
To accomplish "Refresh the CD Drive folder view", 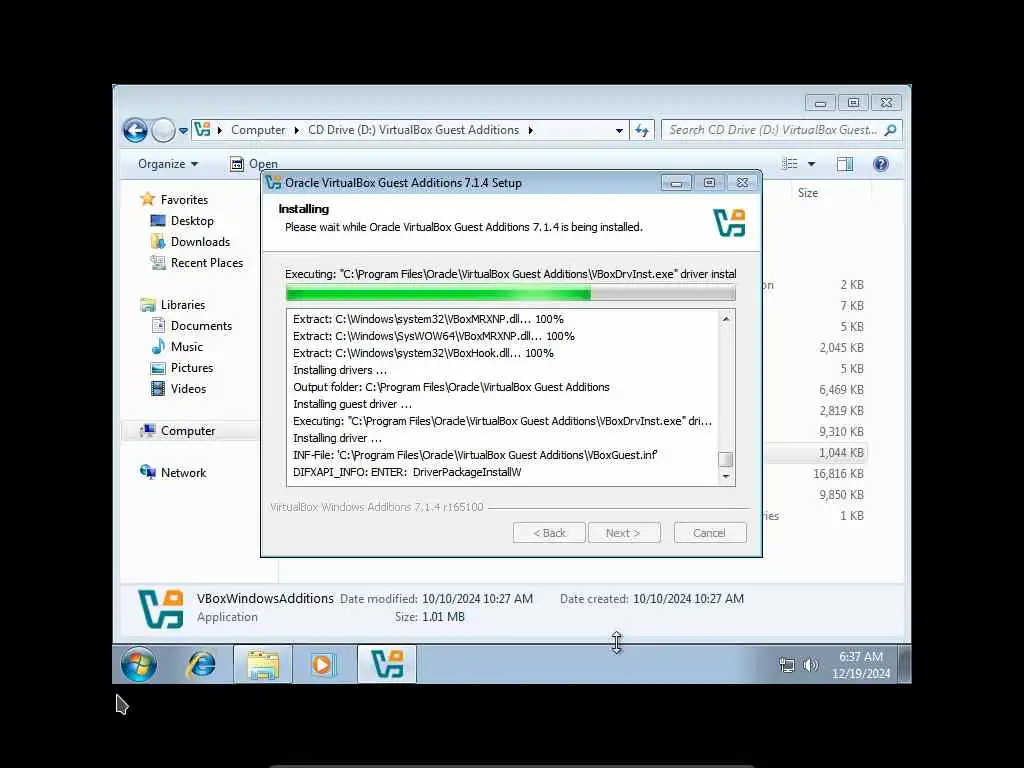I will pyautogui.click(x=642, y=131).
